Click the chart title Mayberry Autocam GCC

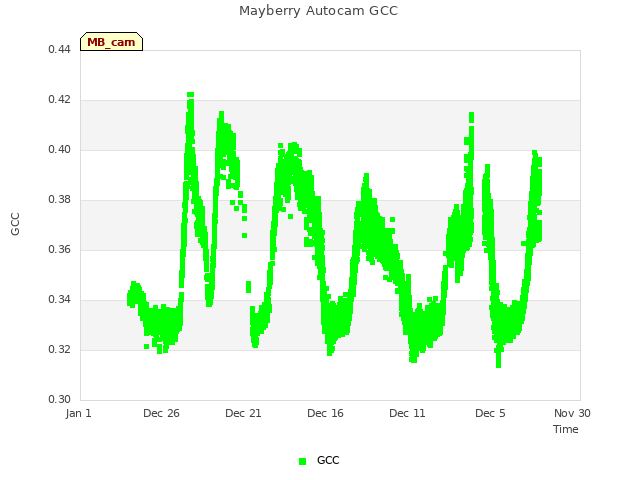[318, 11]
